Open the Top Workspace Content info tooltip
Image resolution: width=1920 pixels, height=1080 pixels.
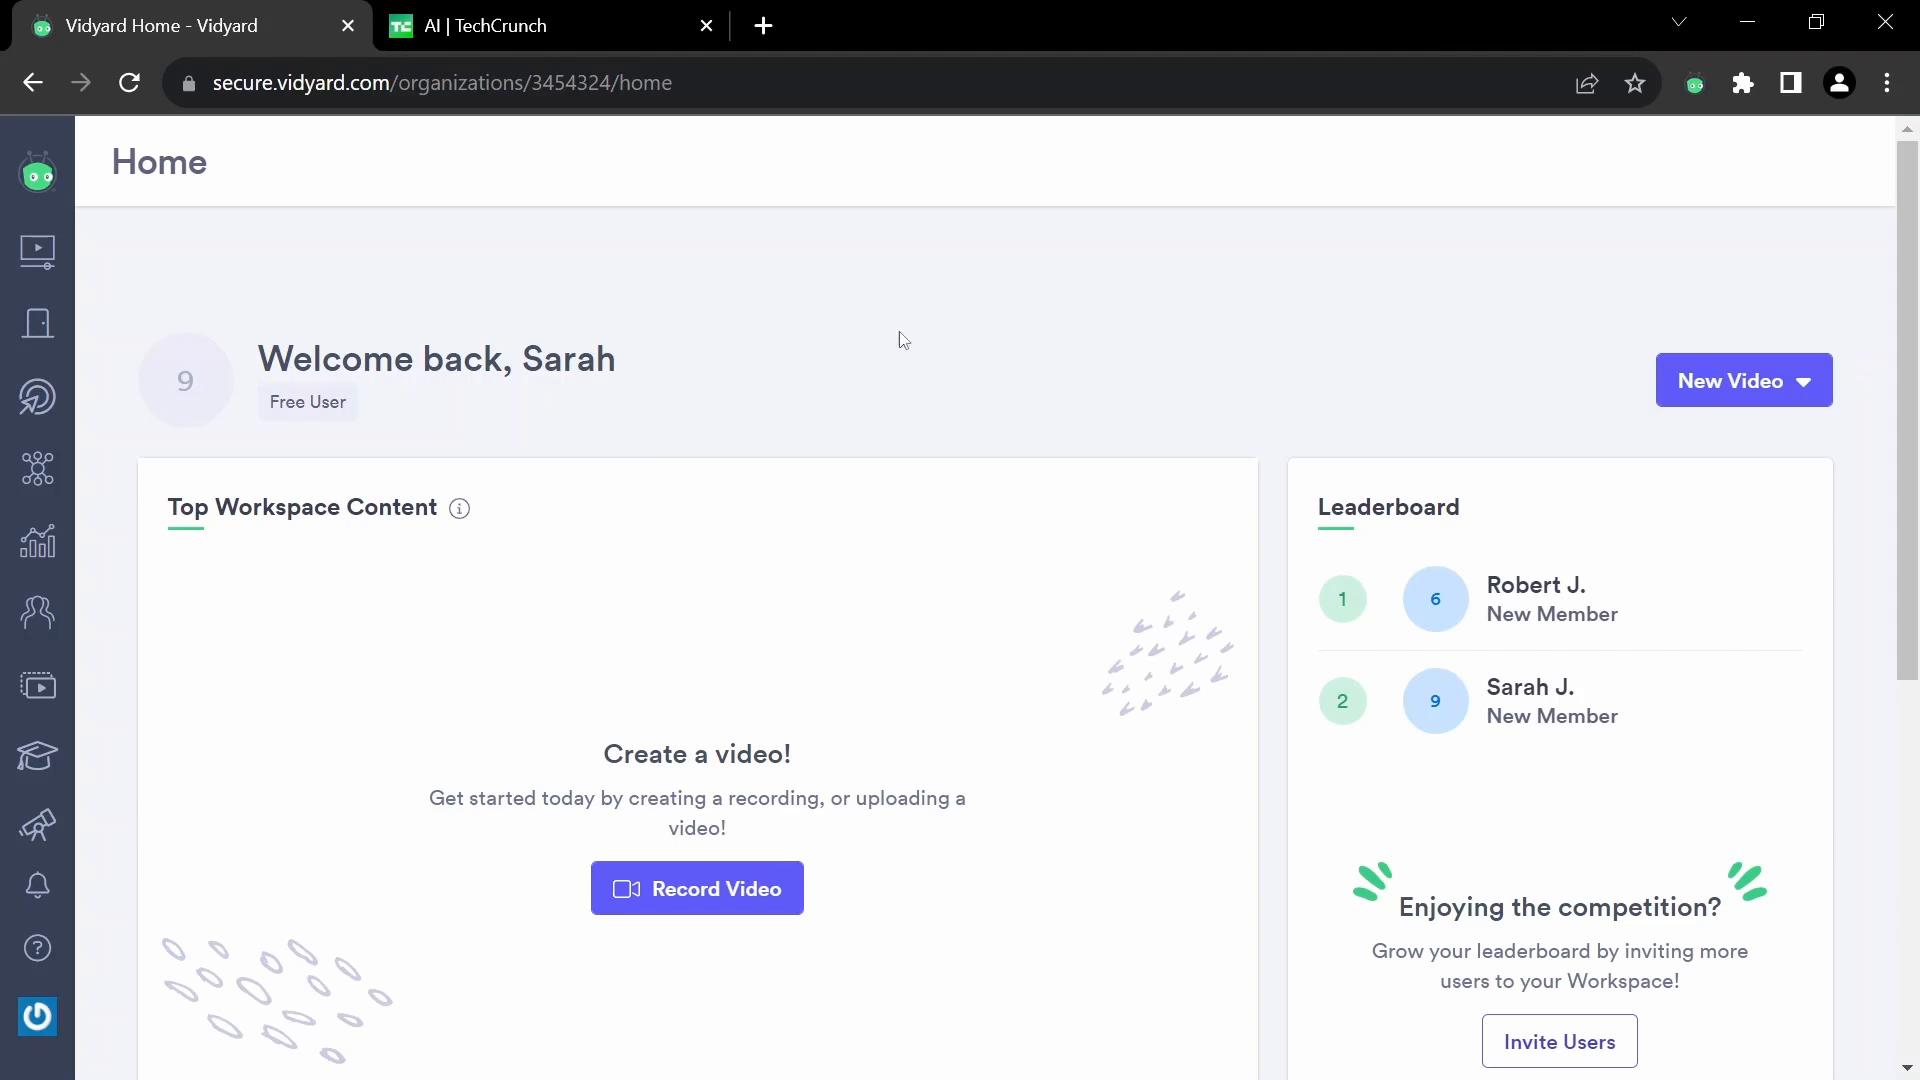[460, 508]
